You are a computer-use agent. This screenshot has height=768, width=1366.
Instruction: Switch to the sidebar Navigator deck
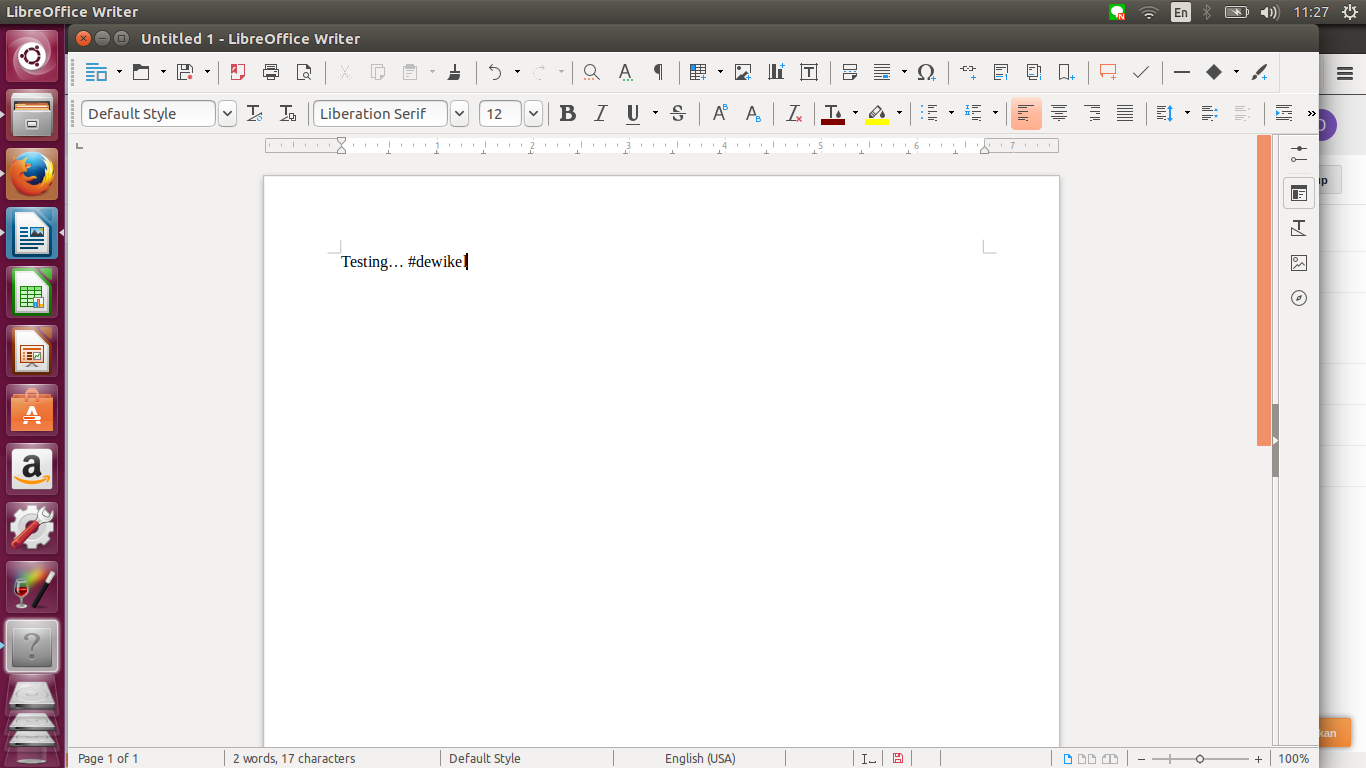point(1299,298)
